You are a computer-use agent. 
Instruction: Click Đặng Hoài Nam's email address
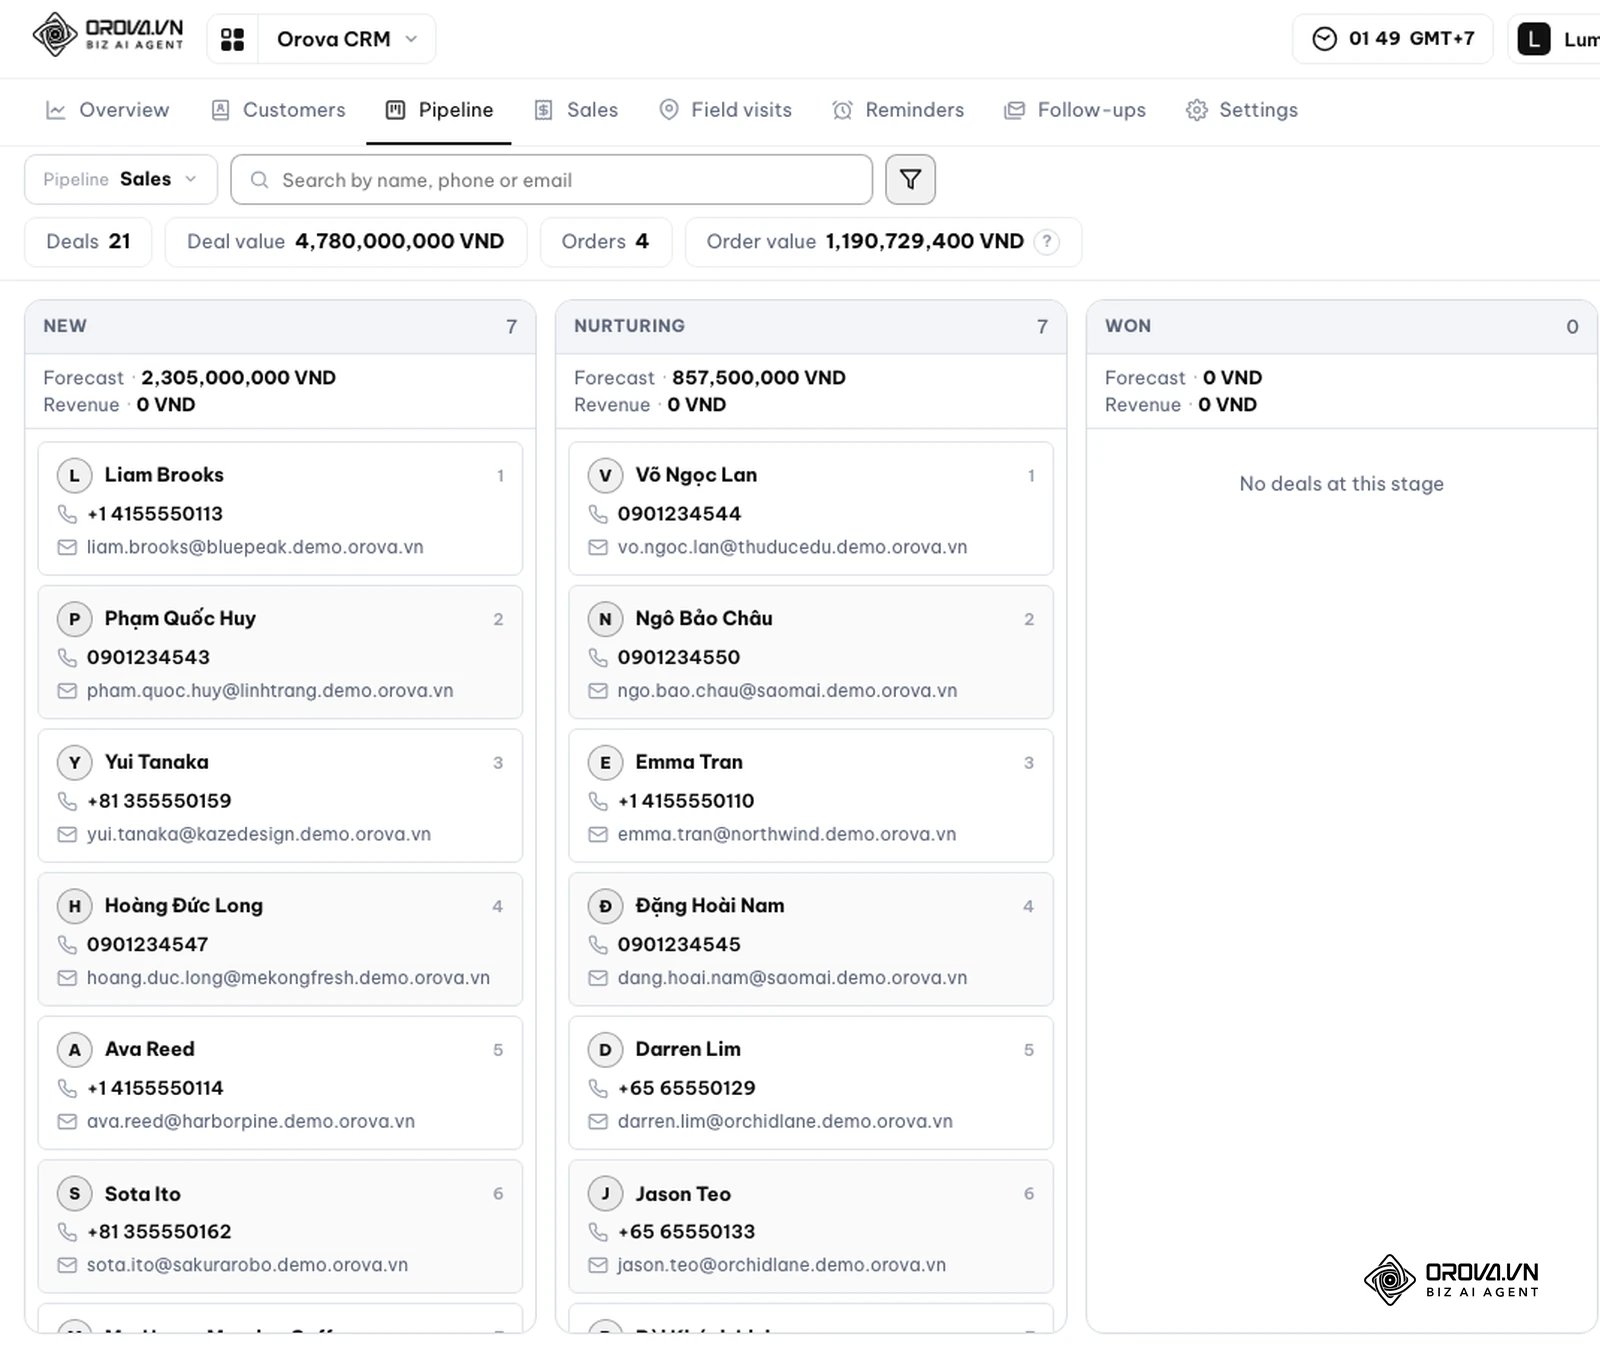(792, 978)
